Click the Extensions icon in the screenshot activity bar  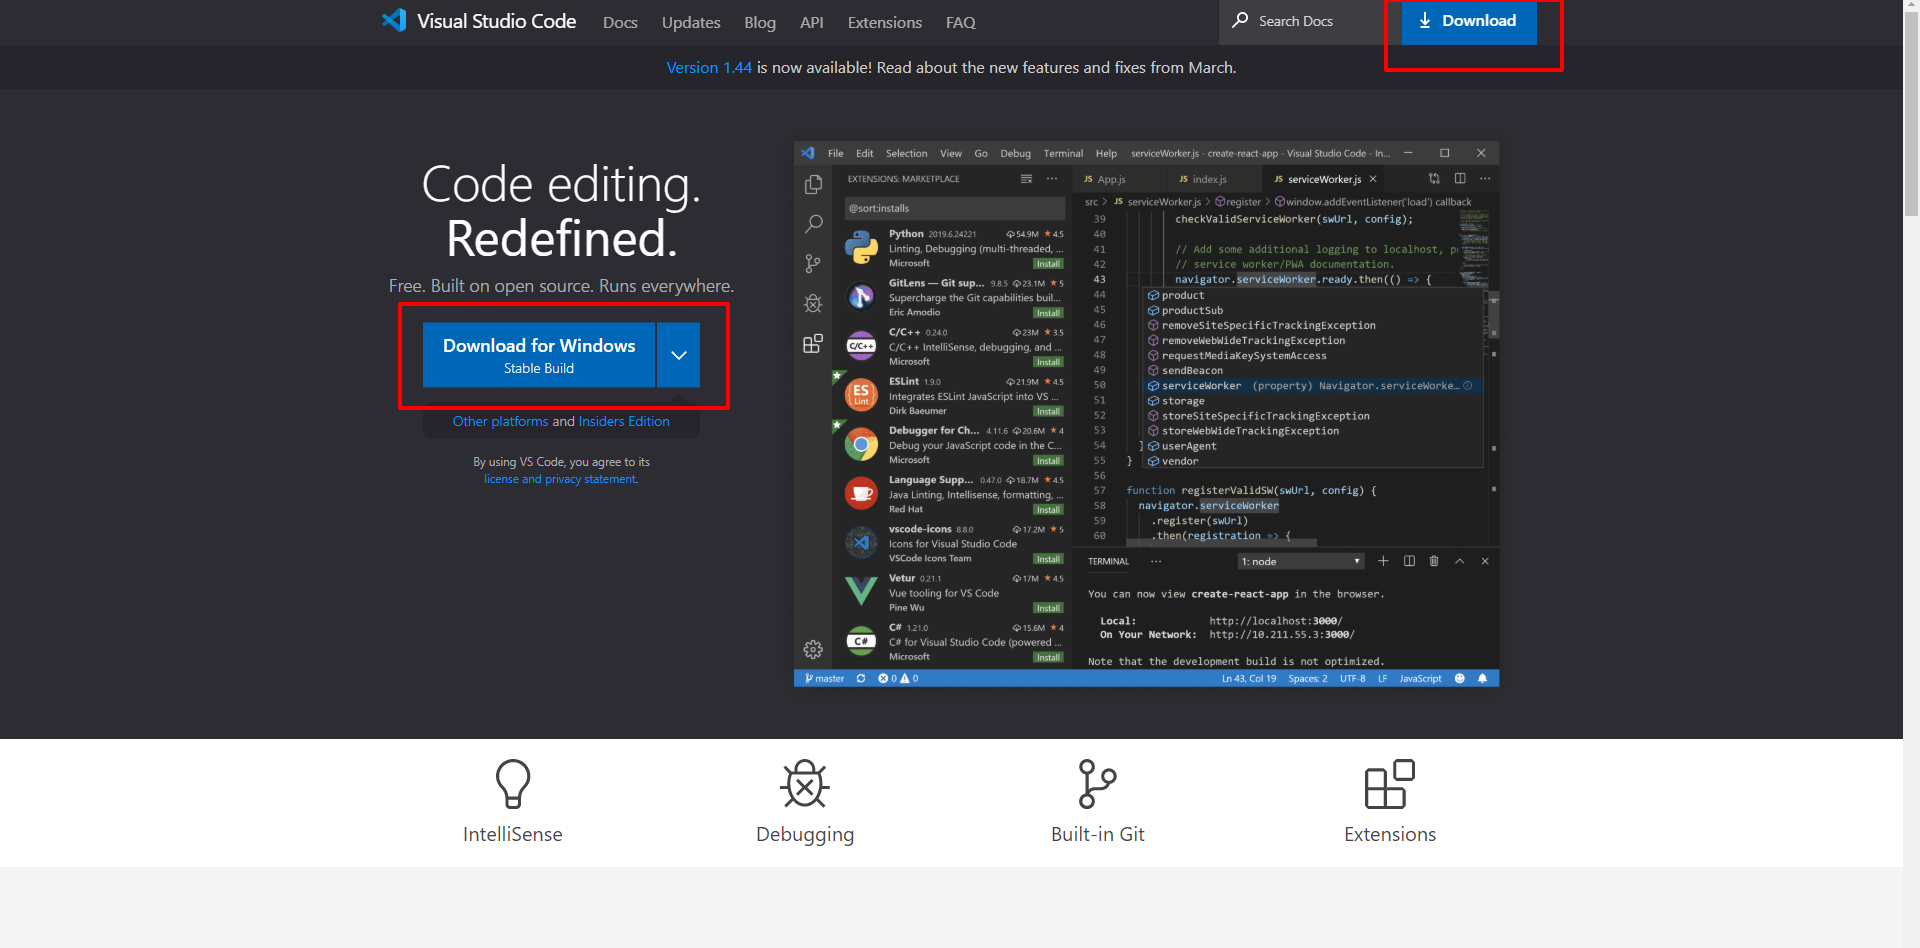pos(813,344)
